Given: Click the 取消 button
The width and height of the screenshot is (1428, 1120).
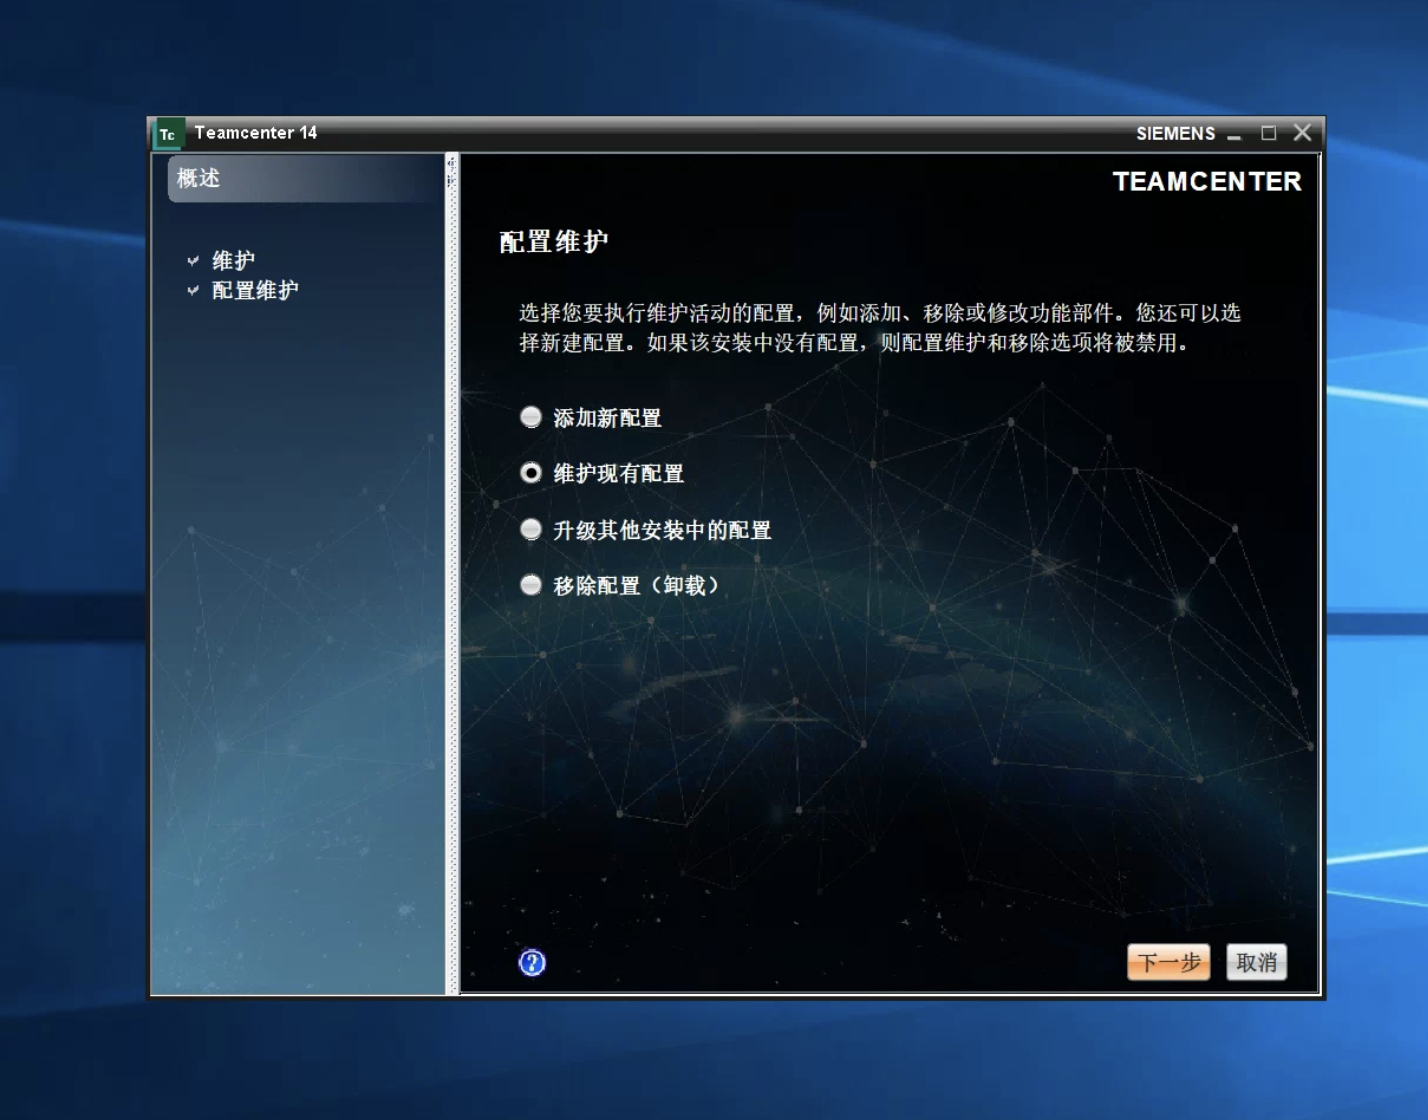Looking at the screenshot, I should click(1256, 962).
